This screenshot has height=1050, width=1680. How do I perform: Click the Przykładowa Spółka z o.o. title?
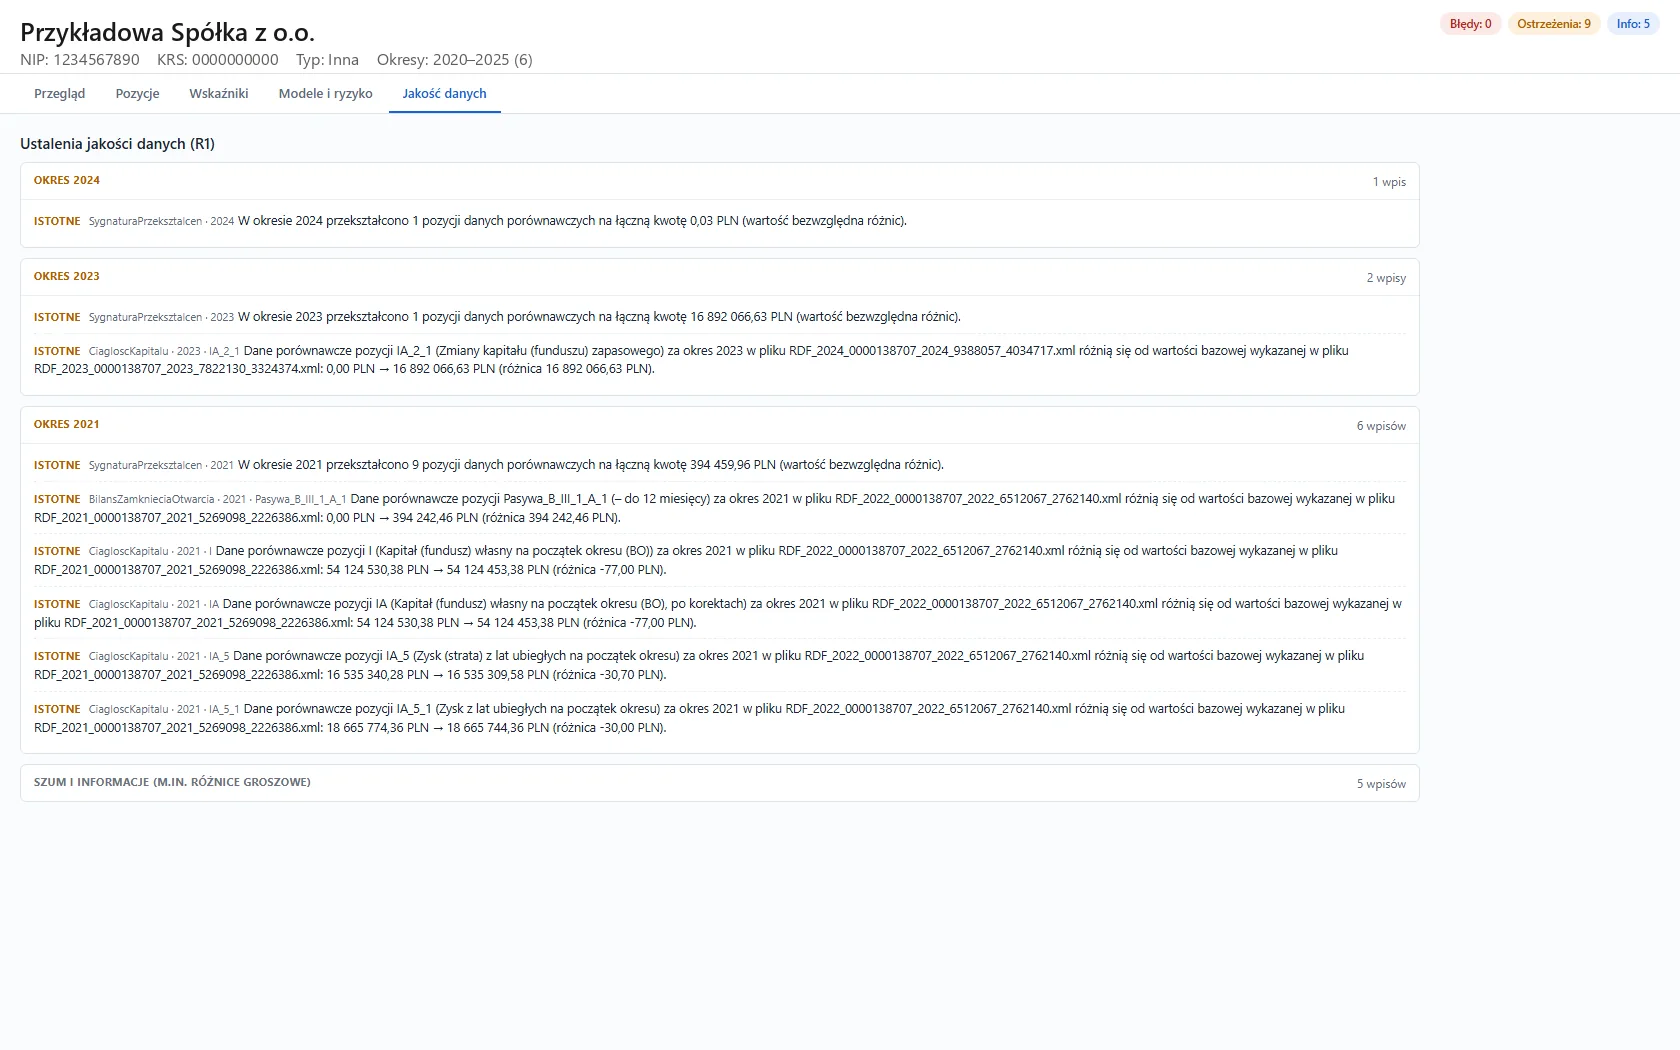(167, 32)
